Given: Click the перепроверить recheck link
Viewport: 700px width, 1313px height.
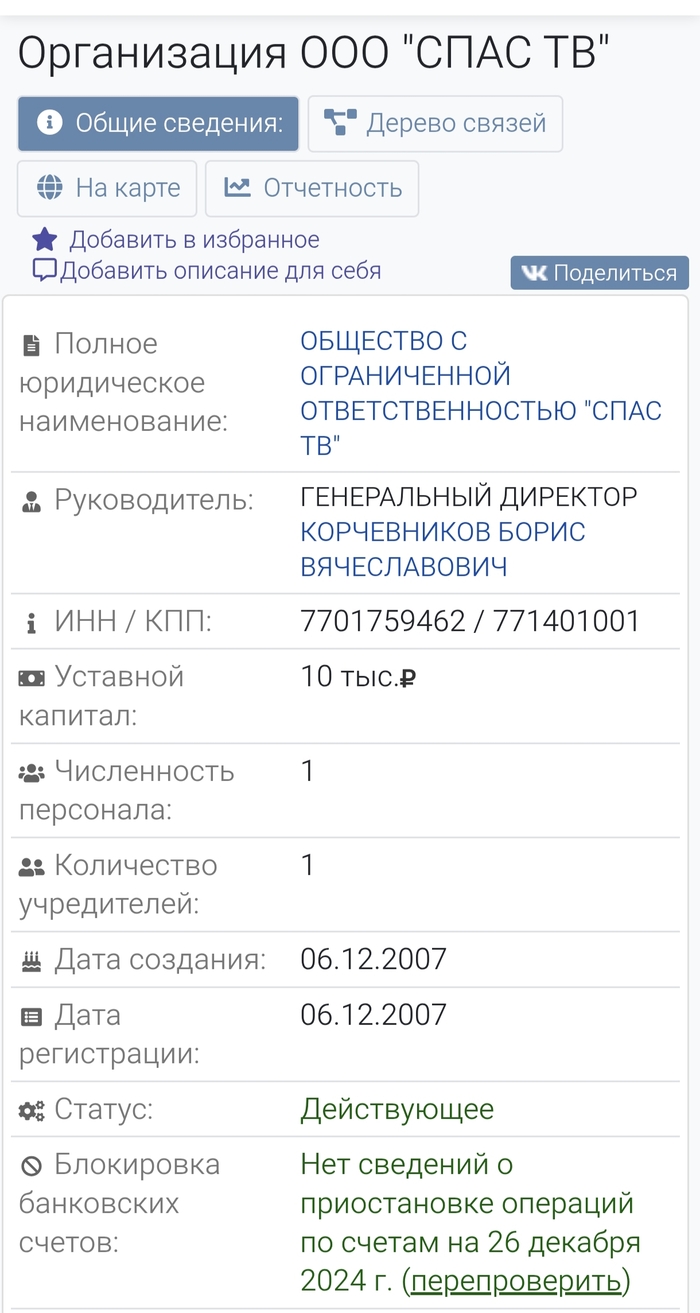Looking at the screenshot, I should 516,1281.
